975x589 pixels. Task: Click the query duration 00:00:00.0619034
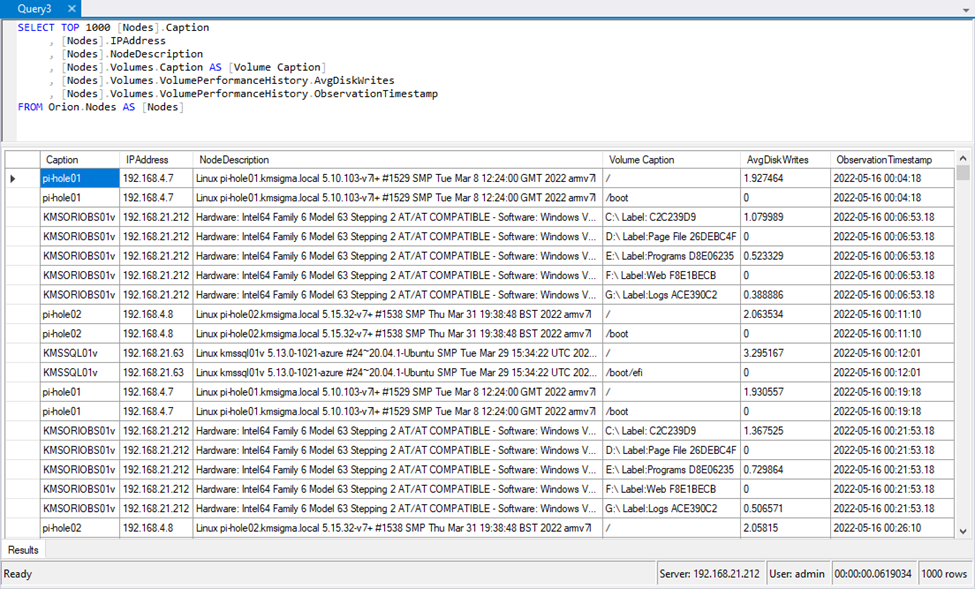coord(873,573)
